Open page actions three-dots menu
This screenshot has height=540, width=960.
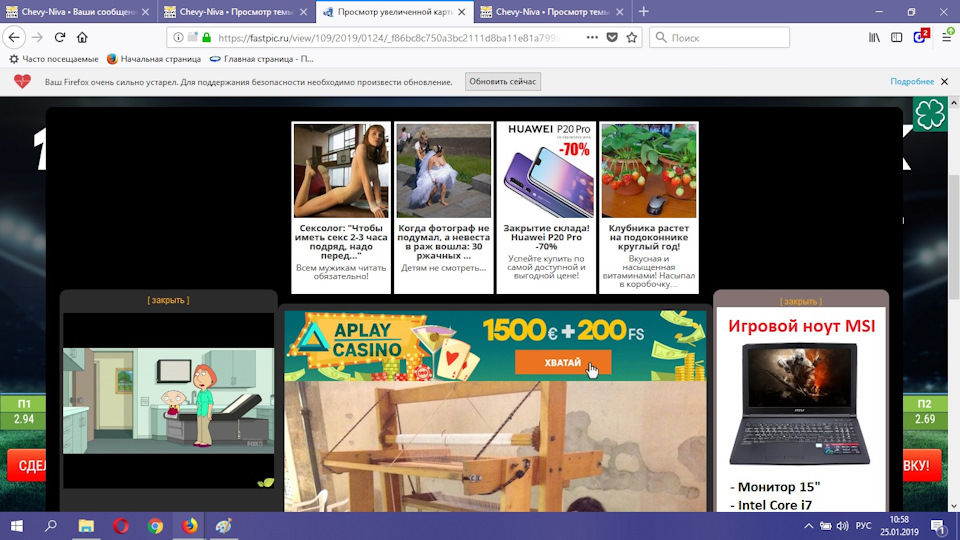592,37
